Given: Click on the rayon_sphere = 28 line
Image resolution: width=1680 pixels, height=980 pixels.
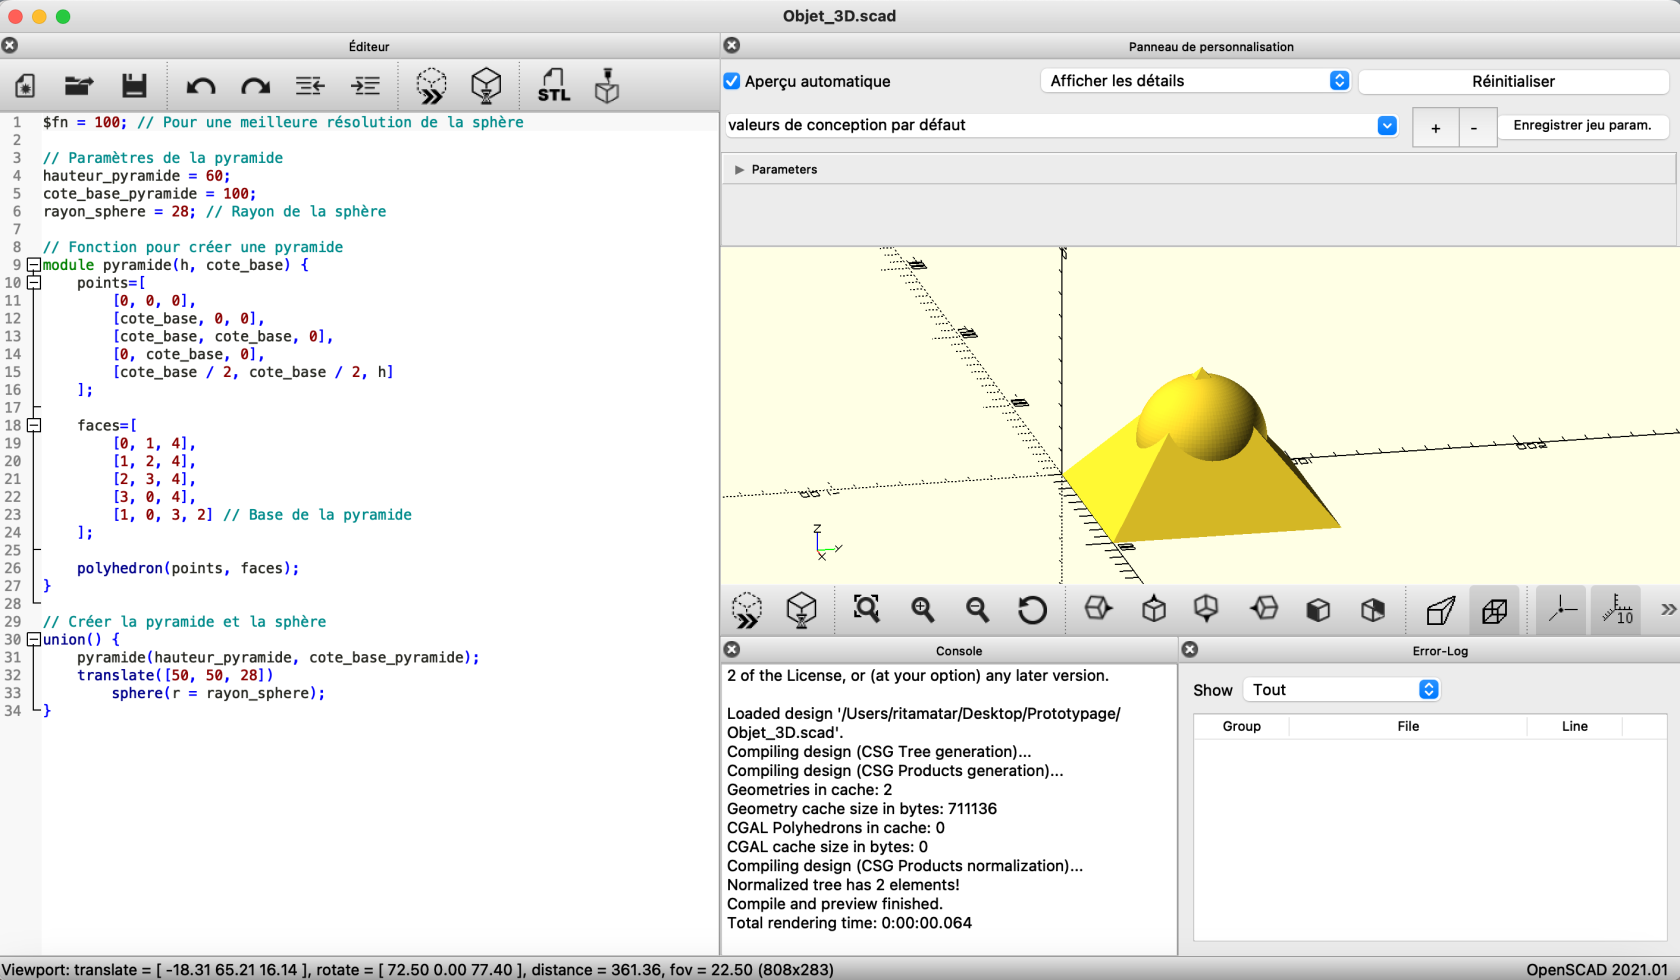Looking at the screenshot, I should coord(214,212).
